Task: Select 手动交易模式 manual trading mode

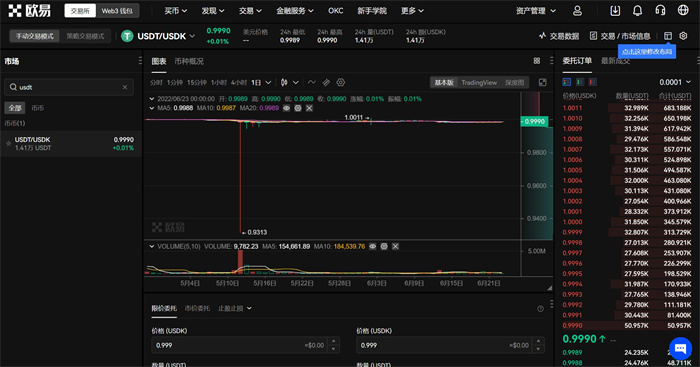Action: click(x=35, y=36)
